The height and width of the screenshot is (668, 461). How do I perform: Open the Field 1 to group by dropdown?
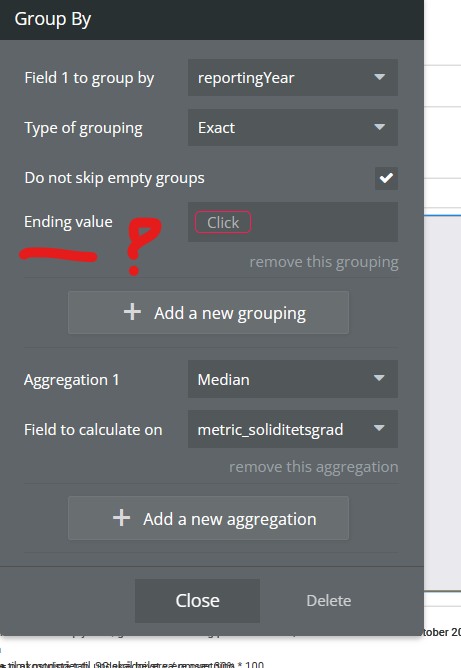[293, 78]
